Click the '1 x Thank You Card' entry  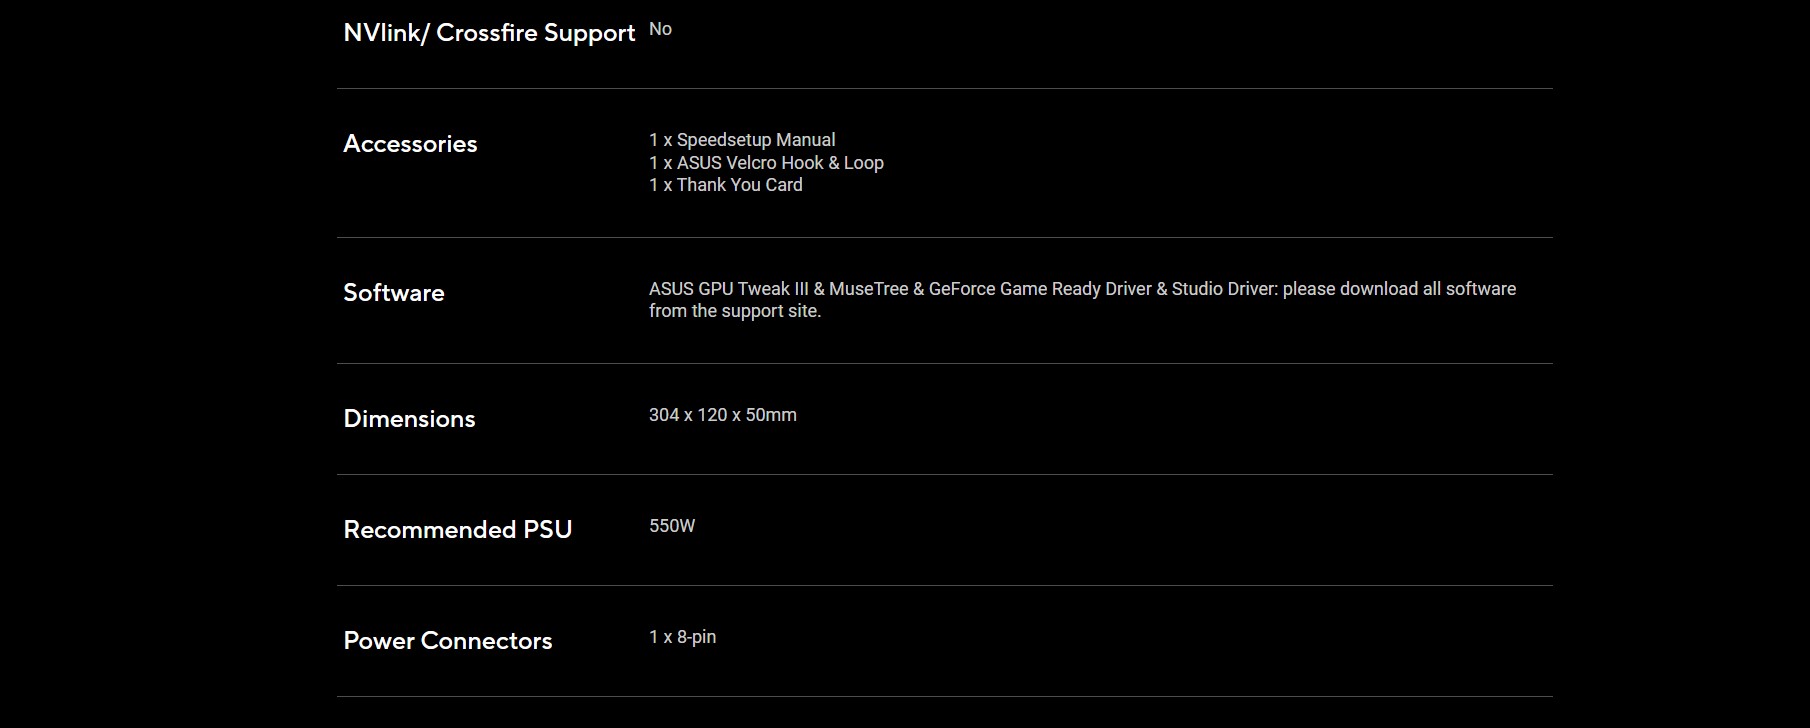point(726,184)
